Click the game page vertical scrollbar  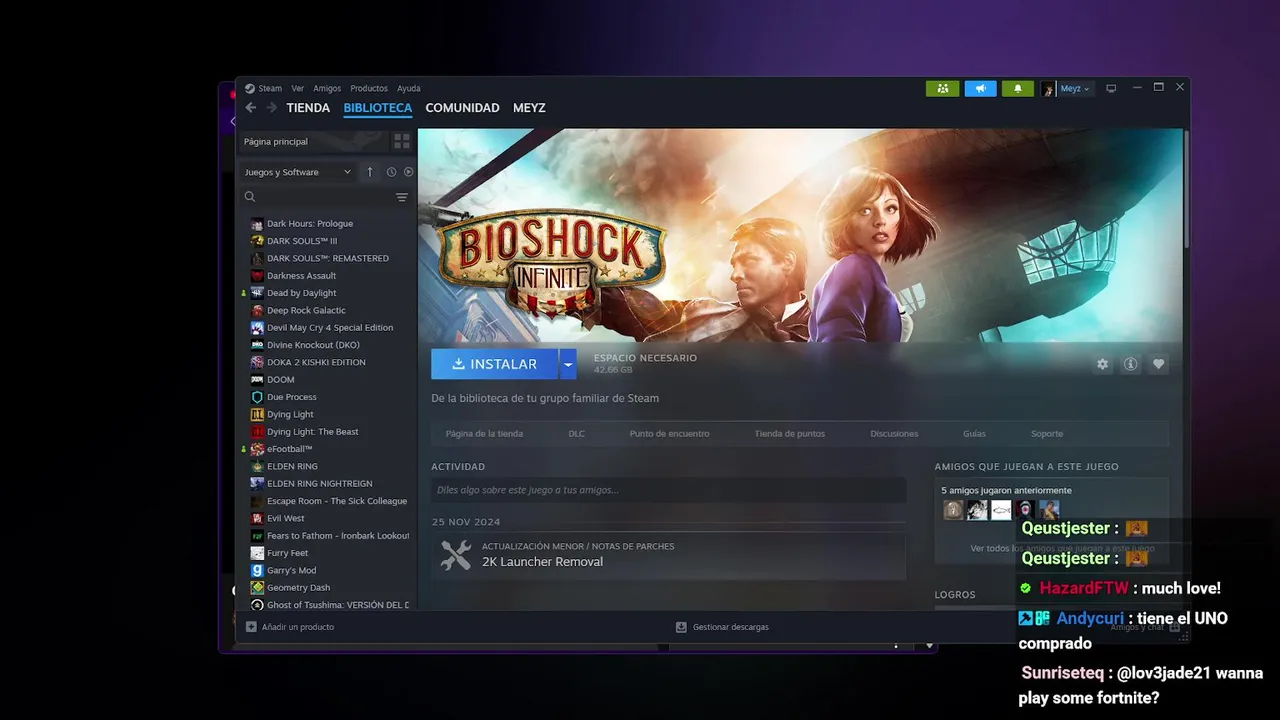point(1186,190)
